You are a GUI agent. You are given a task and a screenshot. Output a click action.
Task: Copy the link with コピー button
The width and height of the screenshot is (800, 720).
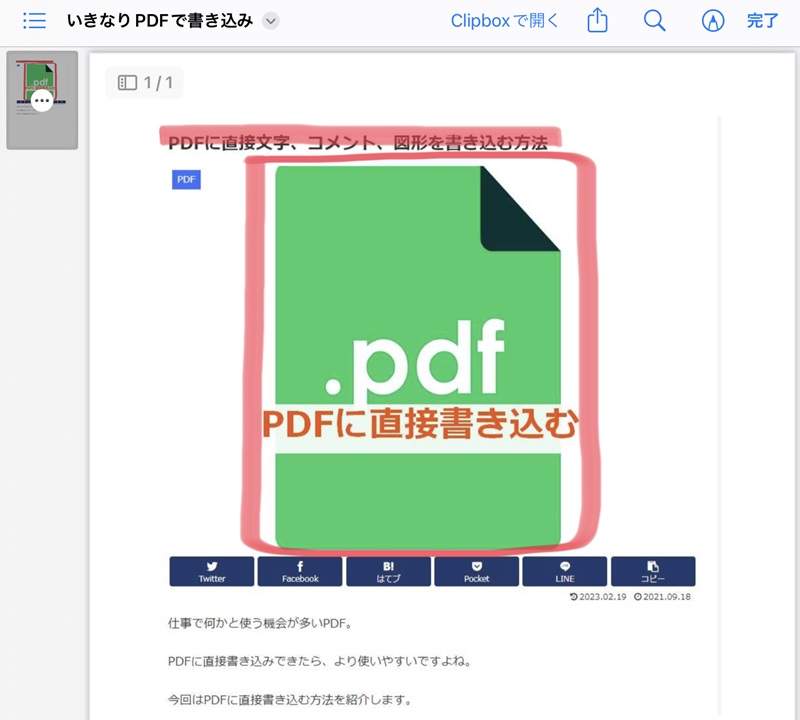click(652, 571)
